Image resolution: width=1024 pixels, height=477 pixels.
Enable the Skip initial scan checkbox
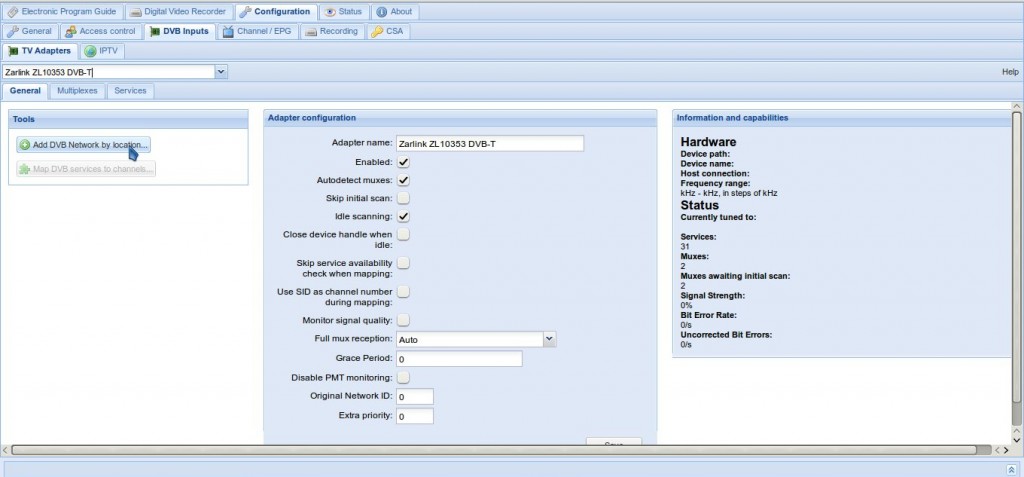pyautogui.click(x=404, y=197)
